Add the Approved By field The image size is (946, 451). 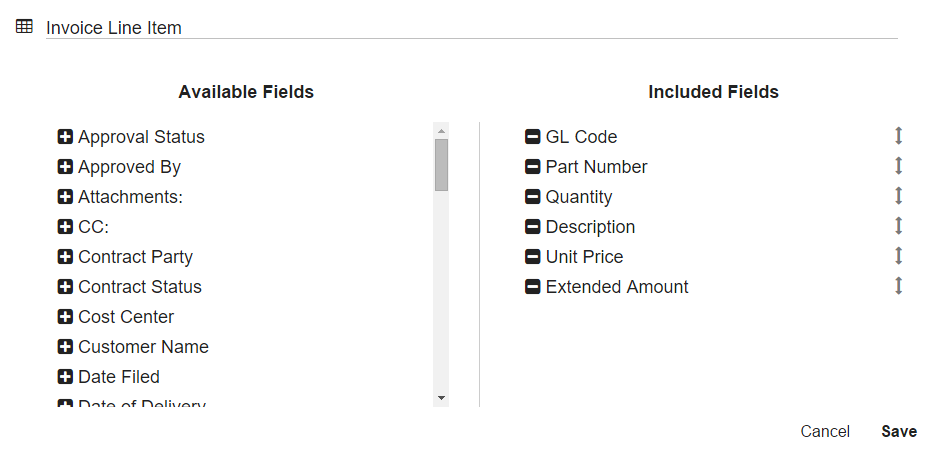(66, 167)
